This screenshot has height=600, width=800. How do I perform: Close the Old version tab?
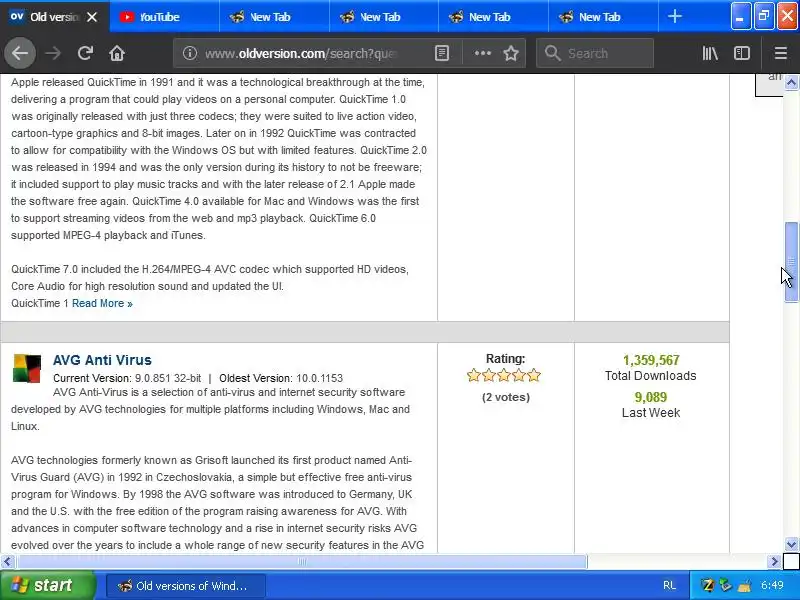92,17
